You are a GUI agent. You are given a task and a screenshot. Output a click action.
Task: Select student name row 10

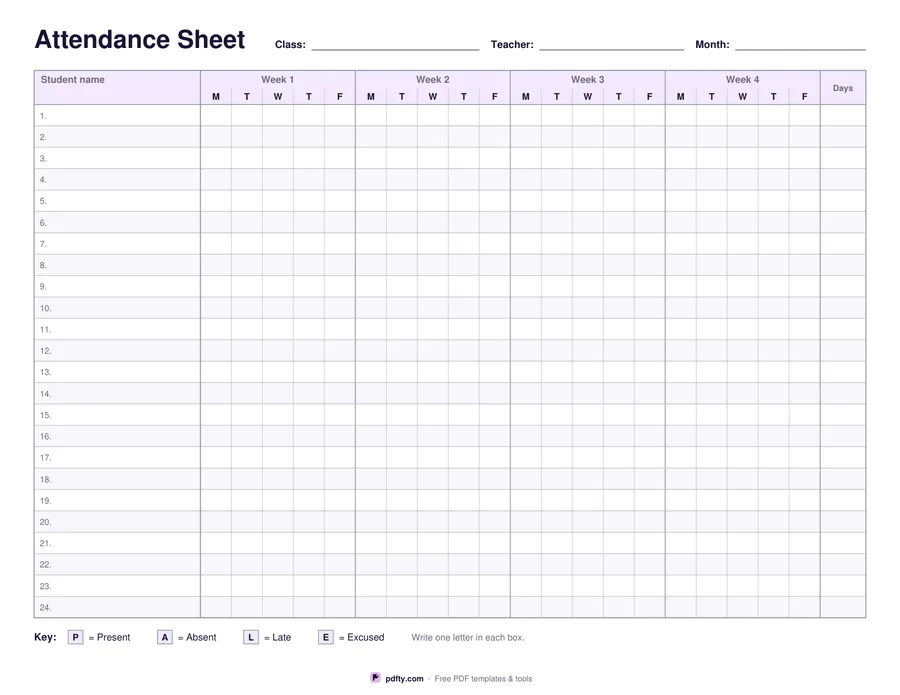point(117,308)
